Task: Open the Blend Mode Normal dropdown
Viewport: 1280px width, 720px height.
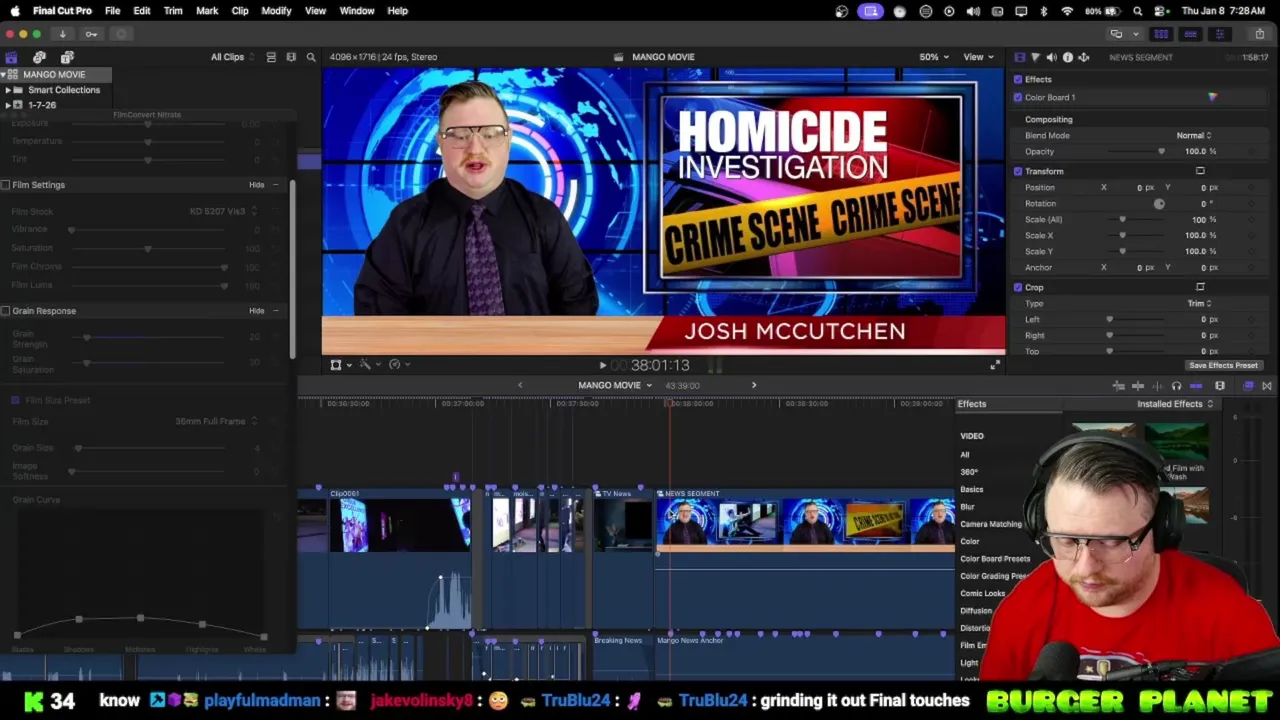Action: coord(1194,135)
